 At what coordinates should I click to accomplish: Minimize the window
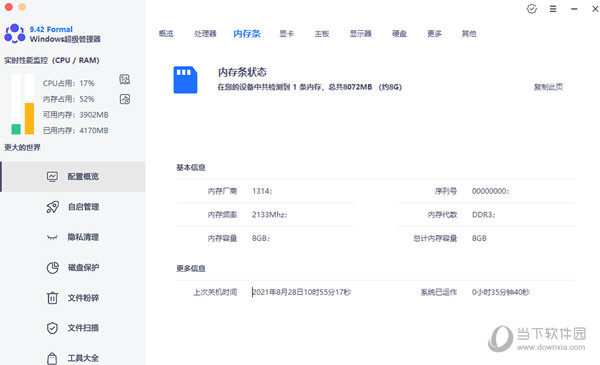pyautogui.click(x=574, y=9)
